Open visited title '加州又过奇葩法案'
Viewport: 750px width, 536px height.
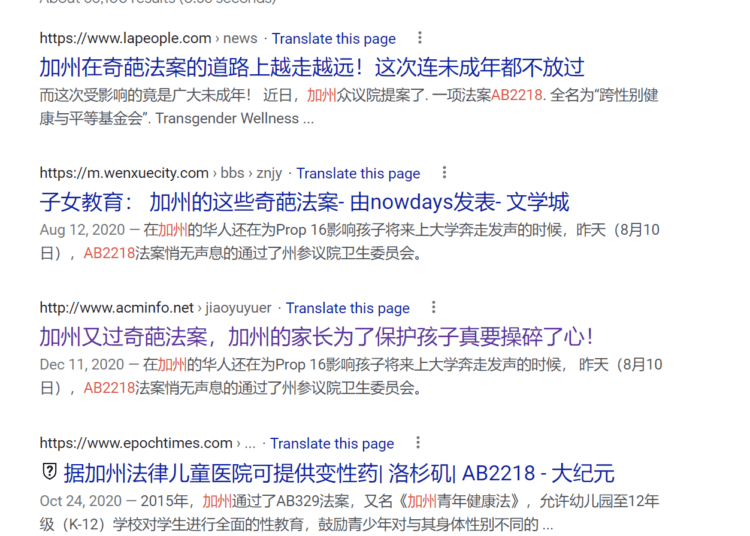coord(317,337)
